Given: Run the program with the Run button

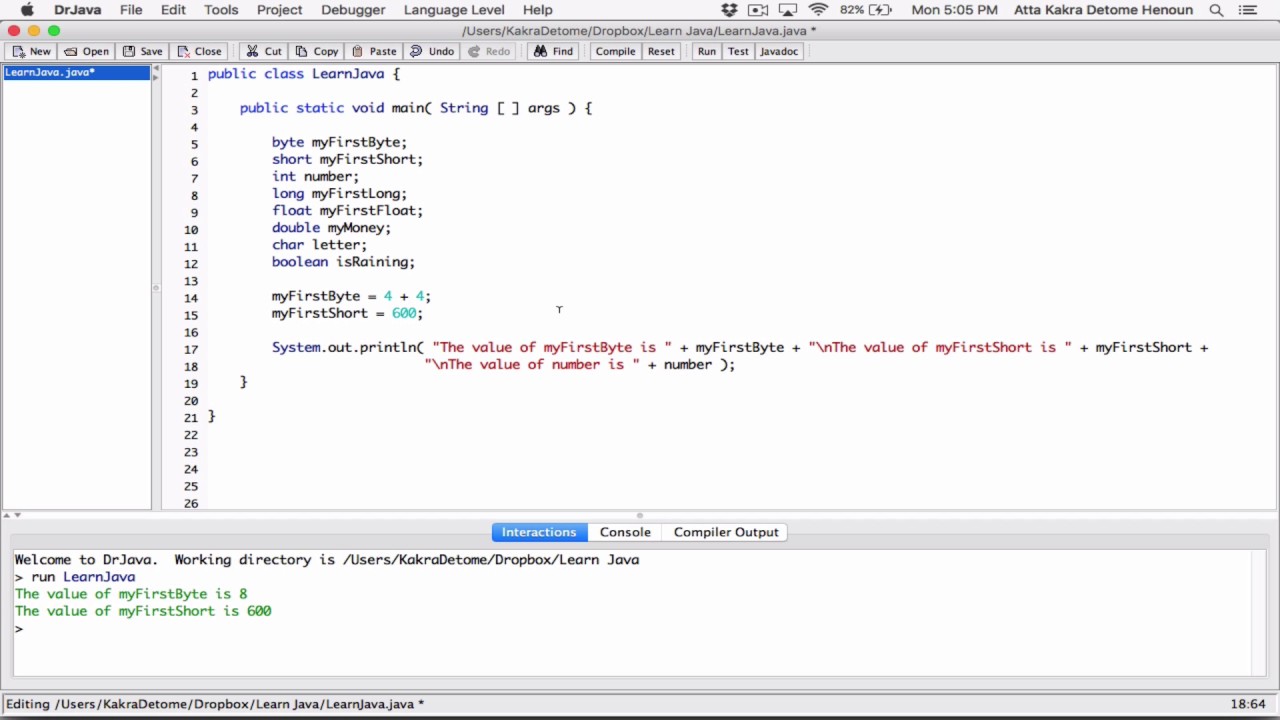Looking at the screenshot, I should pos(706,51).
